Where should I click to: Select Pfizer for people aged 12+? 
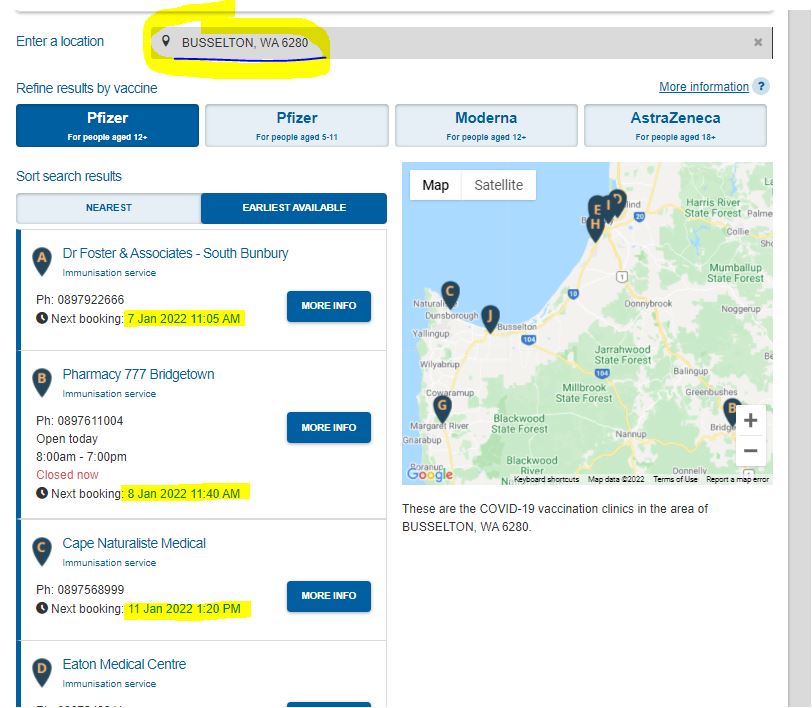107,125
